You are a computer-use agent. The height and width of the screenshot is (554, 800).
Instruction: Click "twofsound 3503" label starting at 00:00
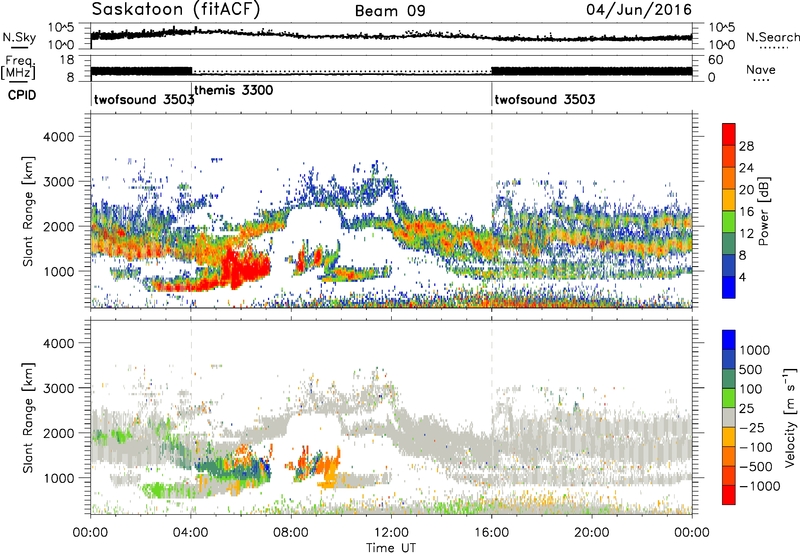(144, 99)
